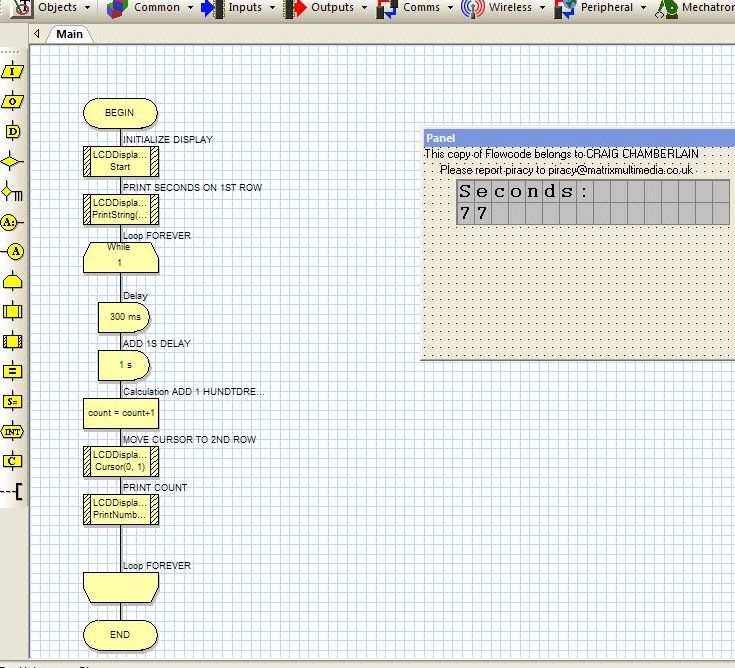This screenshot has height=668, width=735.
Task: Click the Peripheral components icon
Action: point(564,8)
